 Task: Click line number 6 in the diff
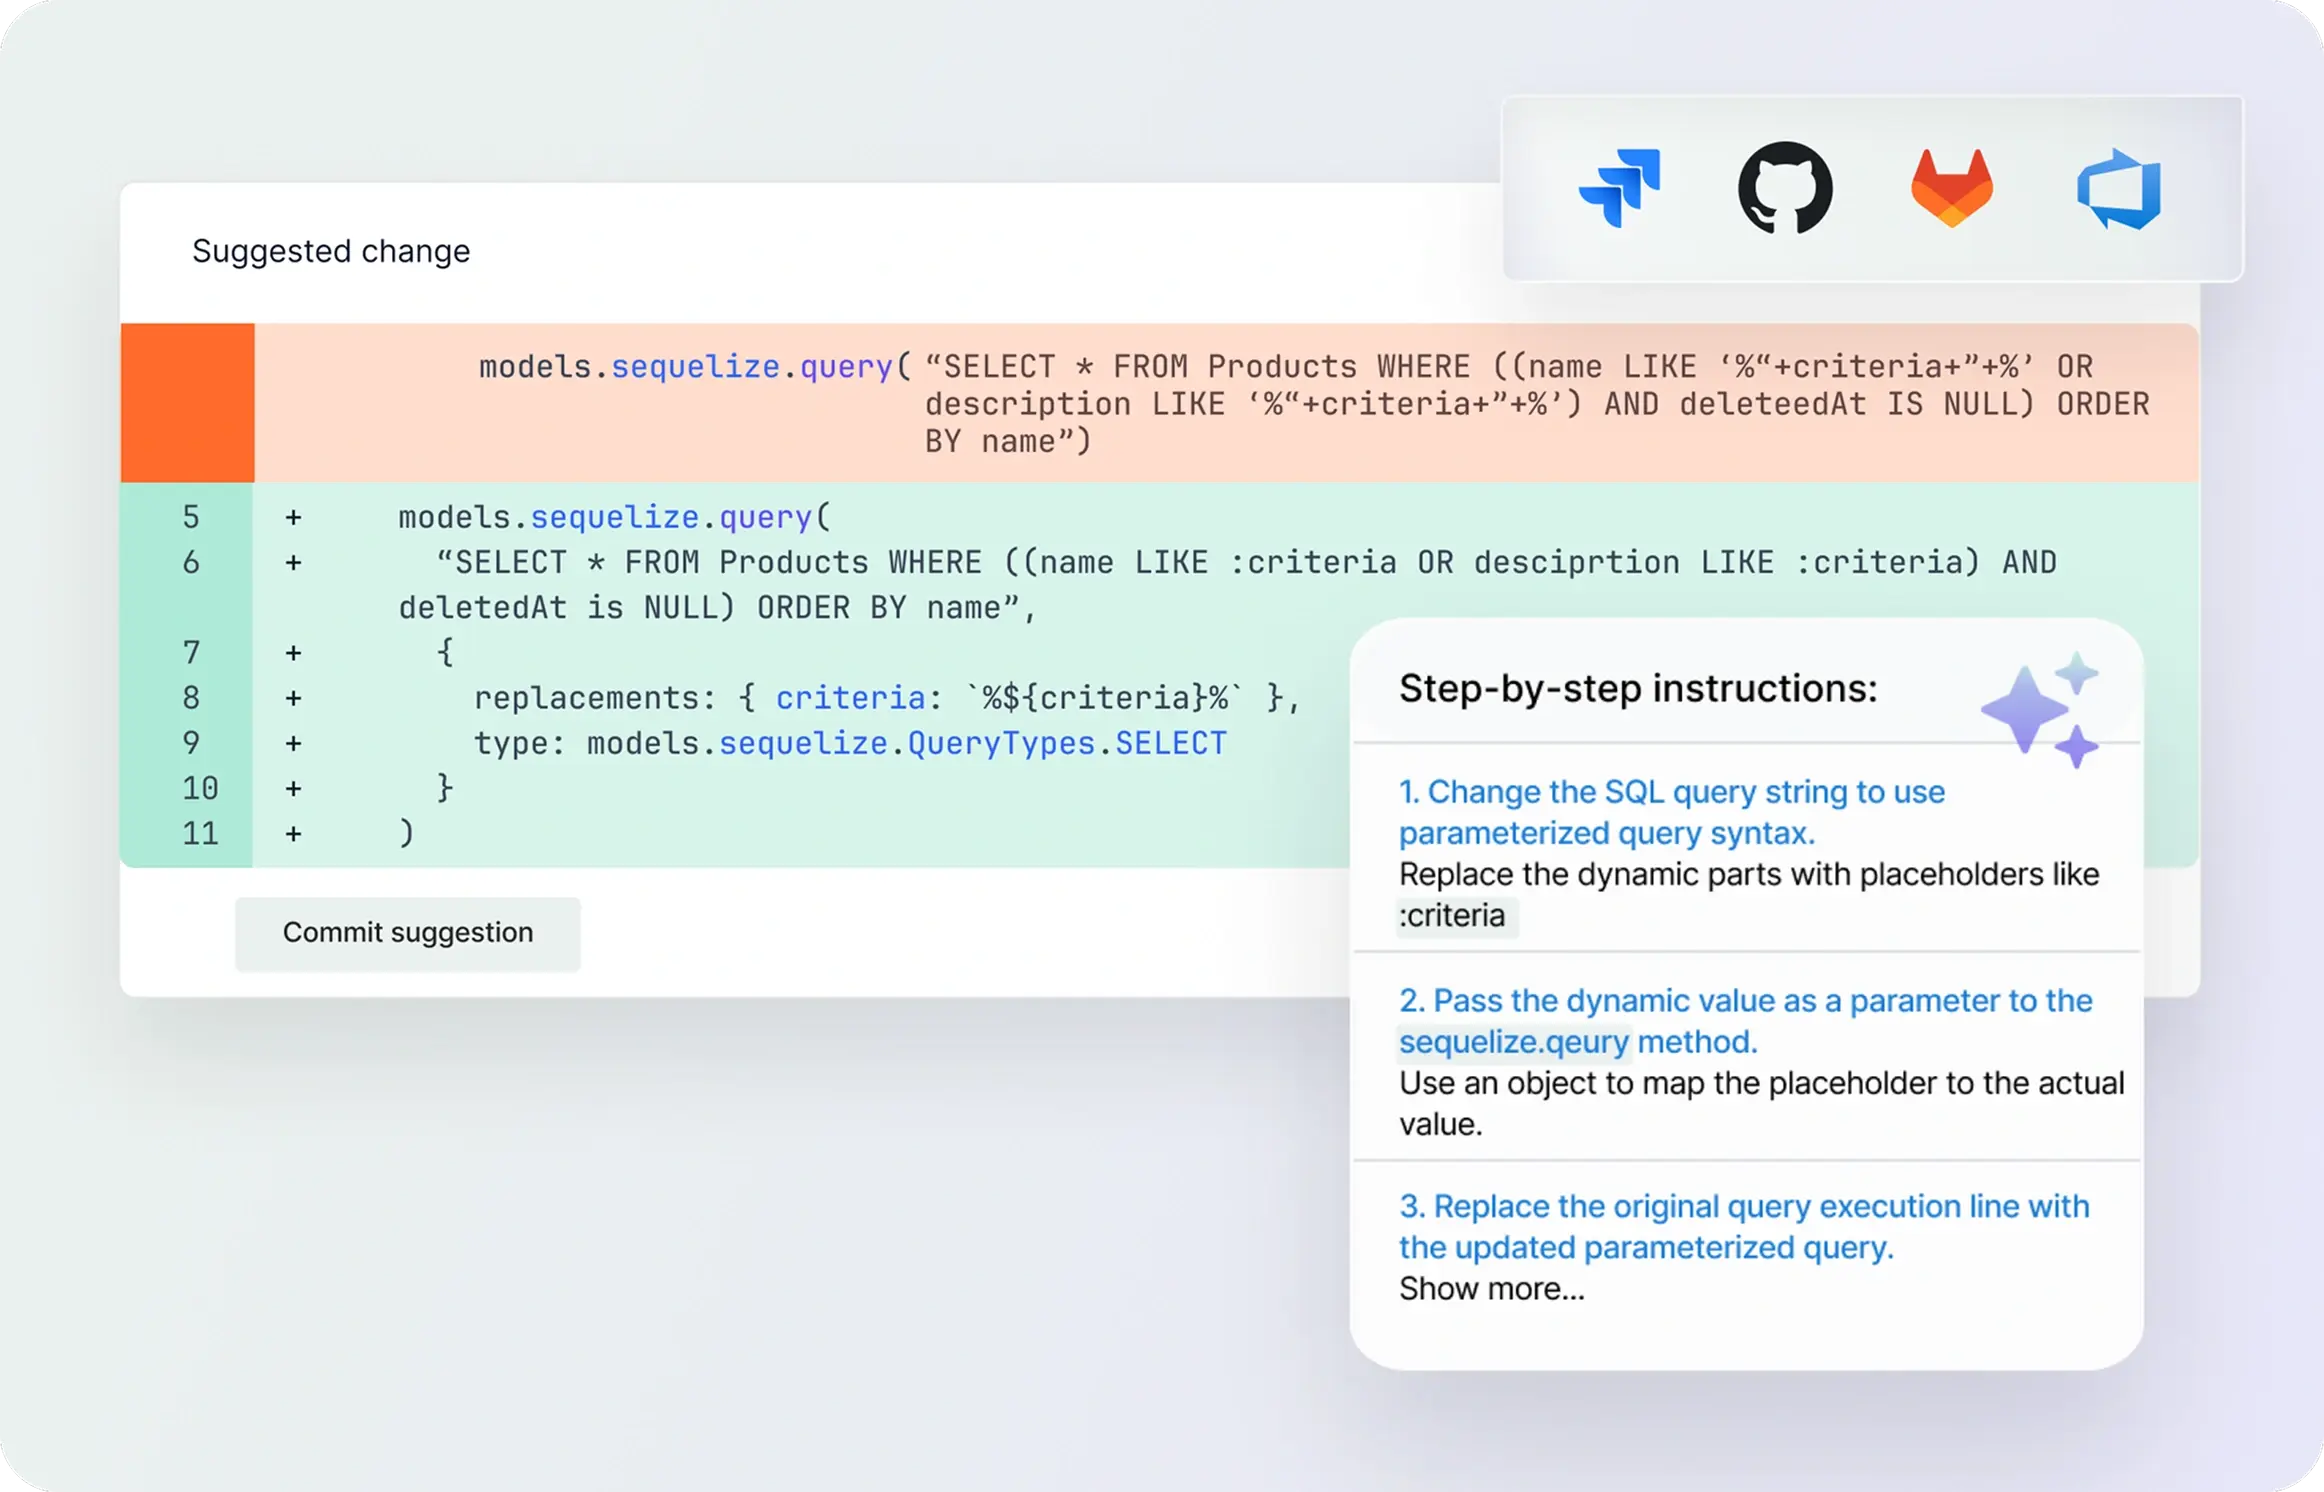(x=191, y=562)
